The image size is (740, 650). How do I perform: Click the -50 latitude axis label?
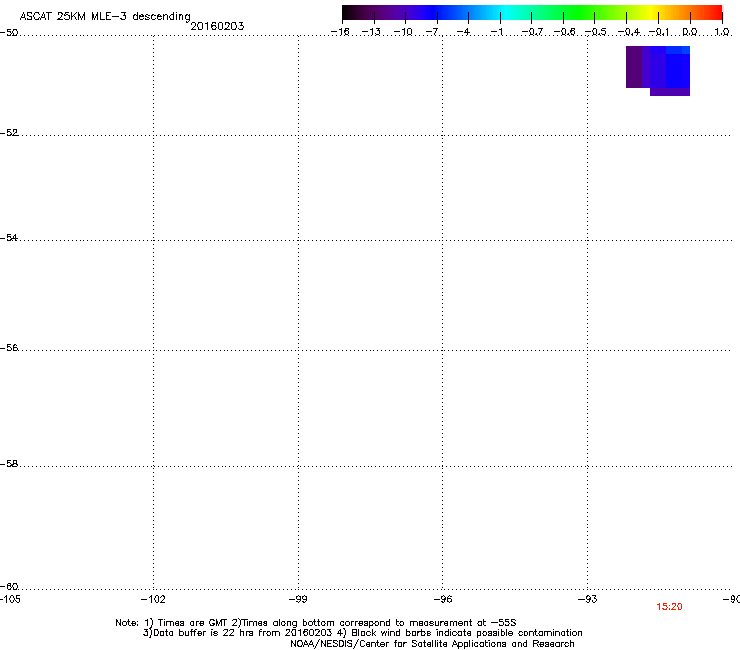[x=9, y=33]
